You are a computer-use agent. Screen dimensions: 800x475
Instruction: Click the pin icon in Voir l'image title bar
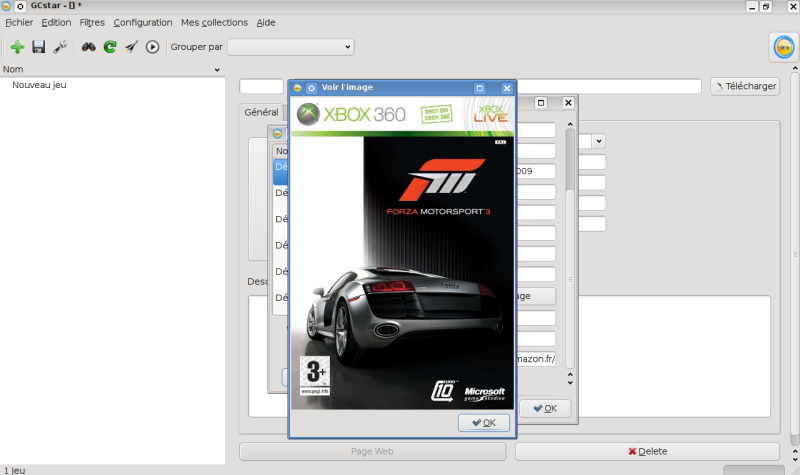(311, 88)
